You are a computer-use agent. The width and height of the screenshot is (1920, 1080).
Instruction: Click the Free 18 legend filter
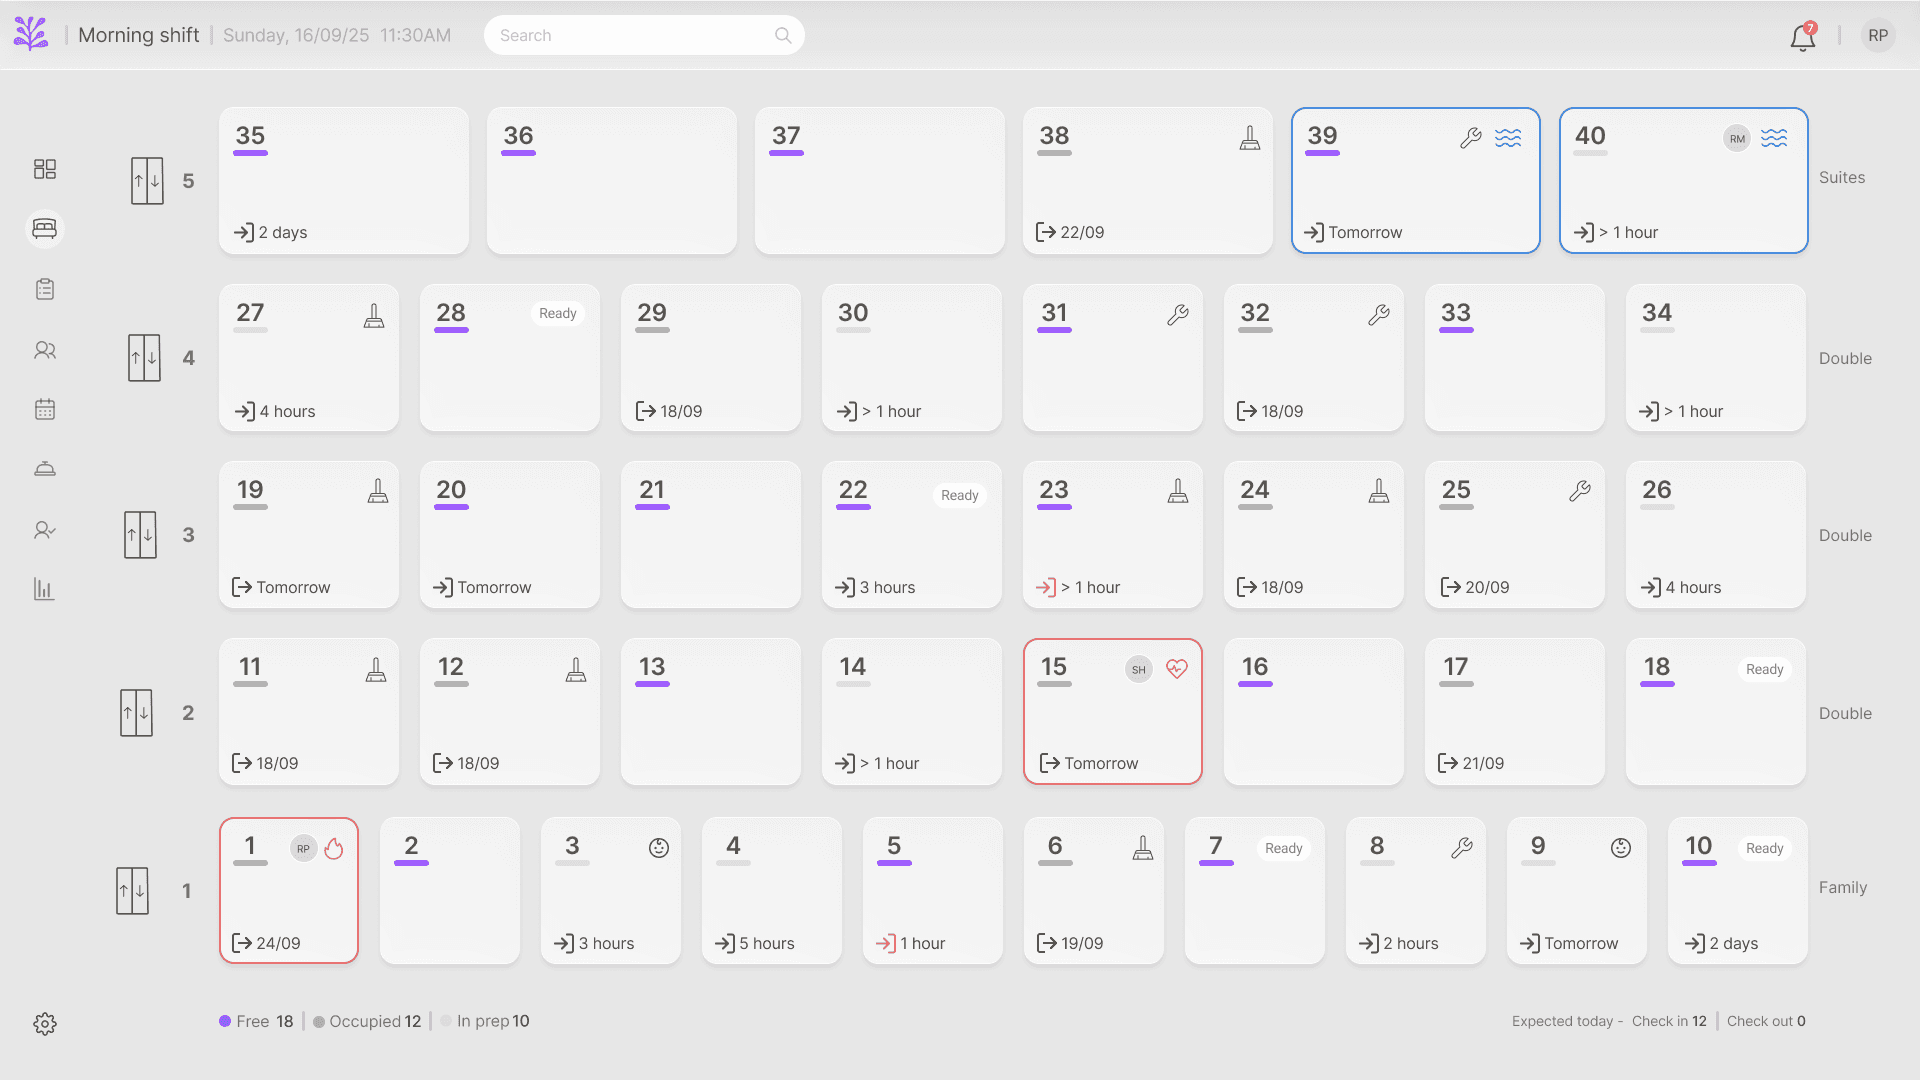tap(257, 1021)
